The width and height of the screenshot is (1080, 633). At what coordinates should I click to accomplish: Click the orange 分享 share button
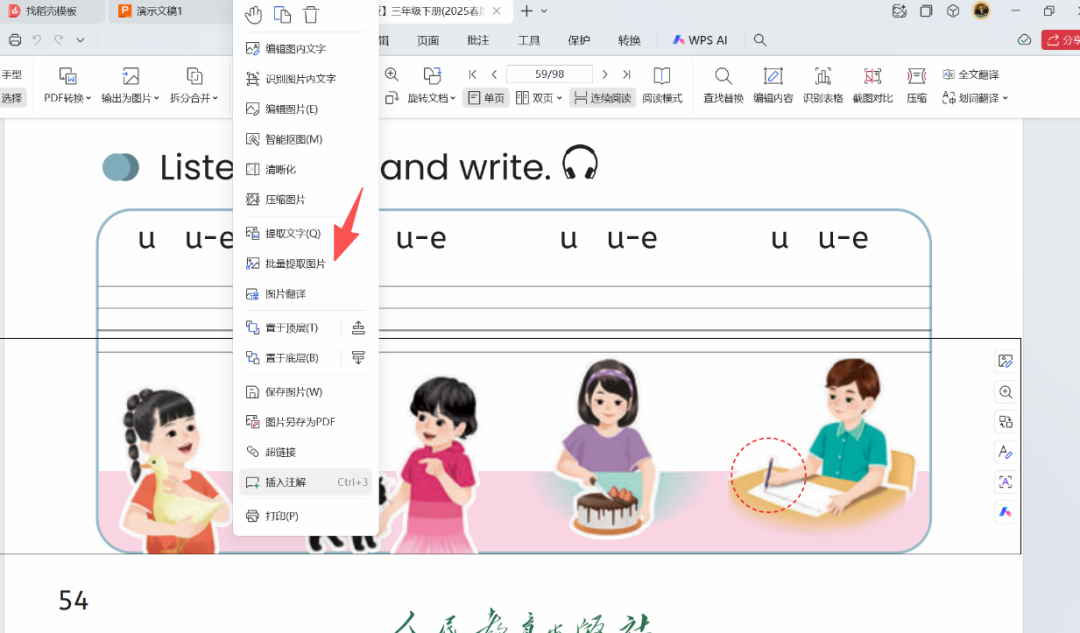pos(1063,39)
